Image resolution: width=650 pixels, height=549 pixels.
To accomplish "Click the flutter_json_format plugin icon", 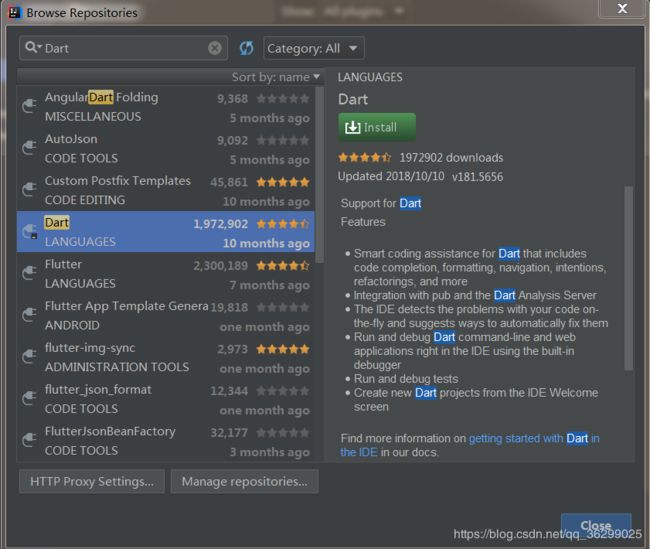I will click(x=29, y=399).
